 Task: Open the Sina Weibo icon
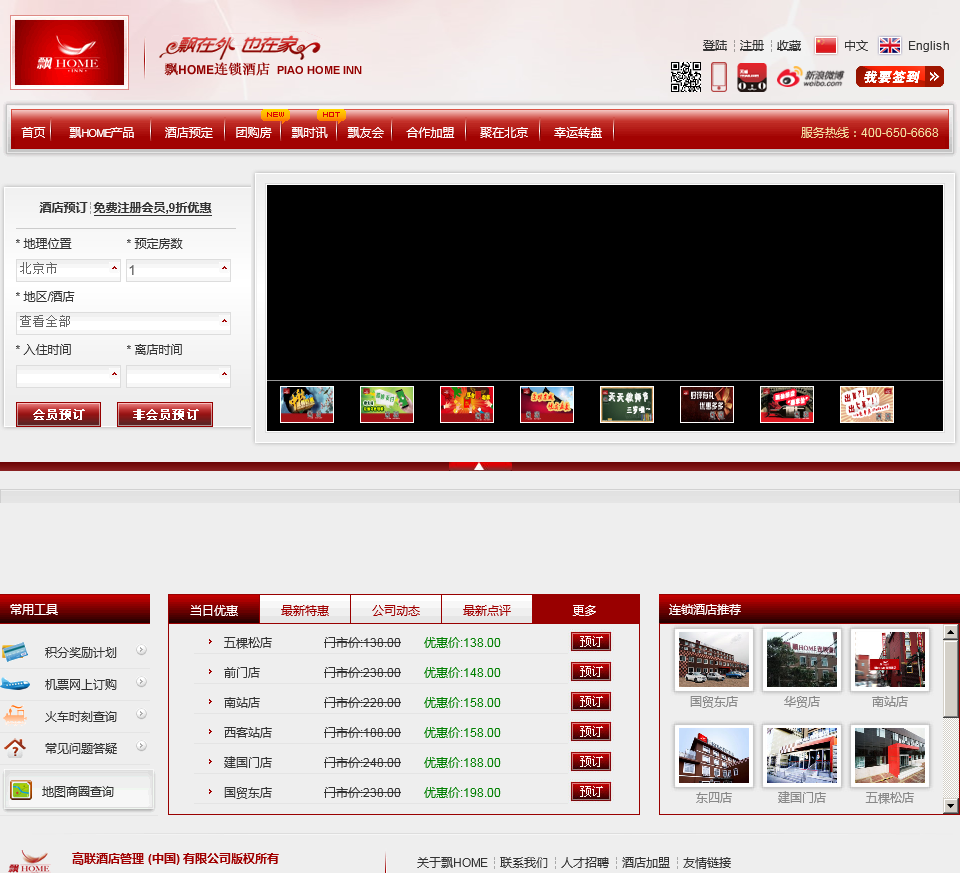[810, 78]
